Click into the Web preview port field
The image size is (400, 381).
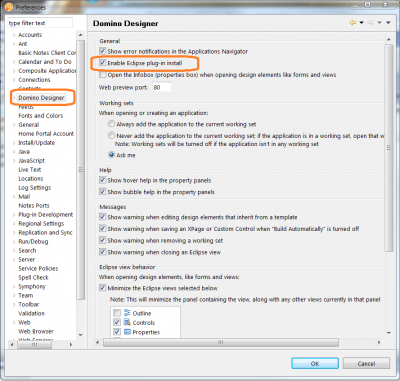162,87
